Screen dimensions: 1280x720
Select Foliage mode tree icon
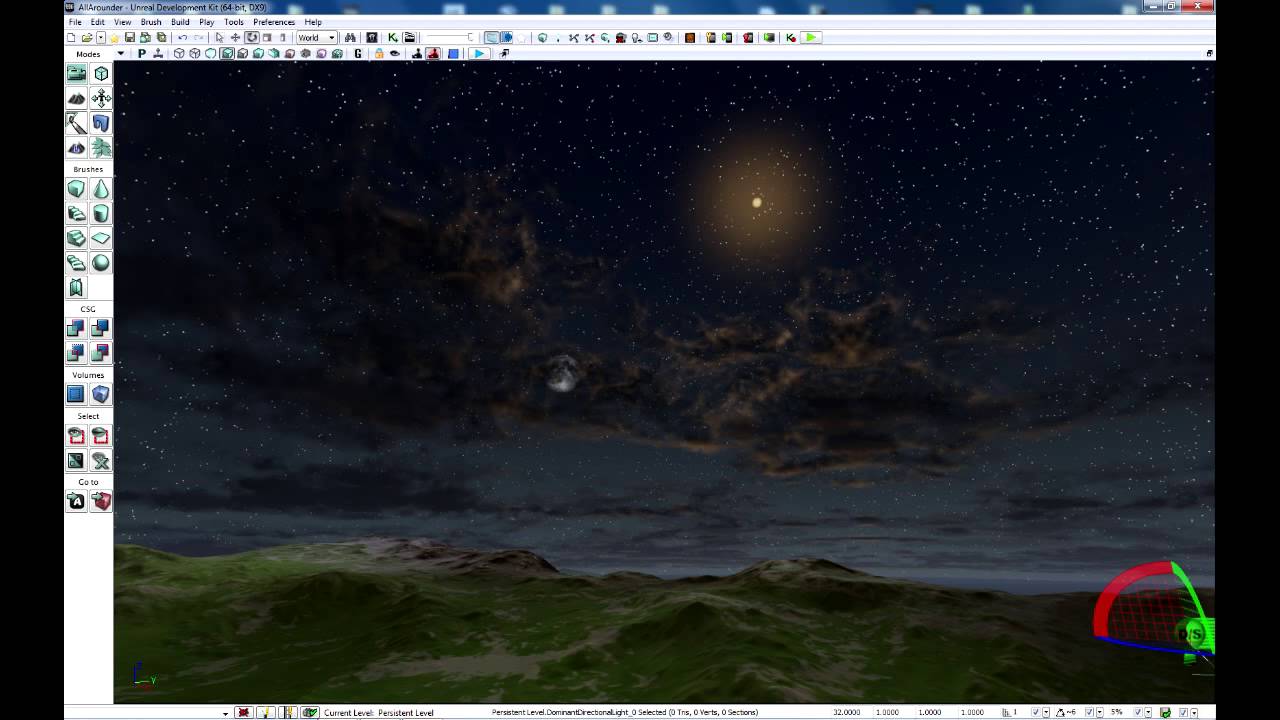(101, 148)
